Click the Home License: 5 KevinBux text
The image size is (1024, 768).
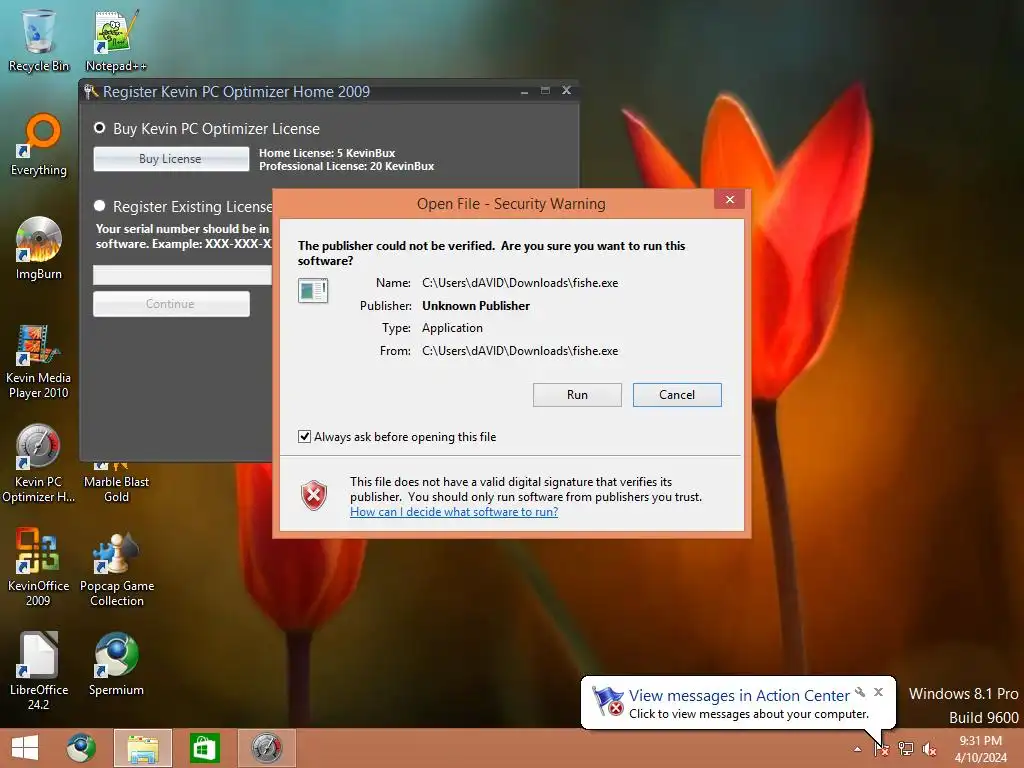(x=327, y=153)
